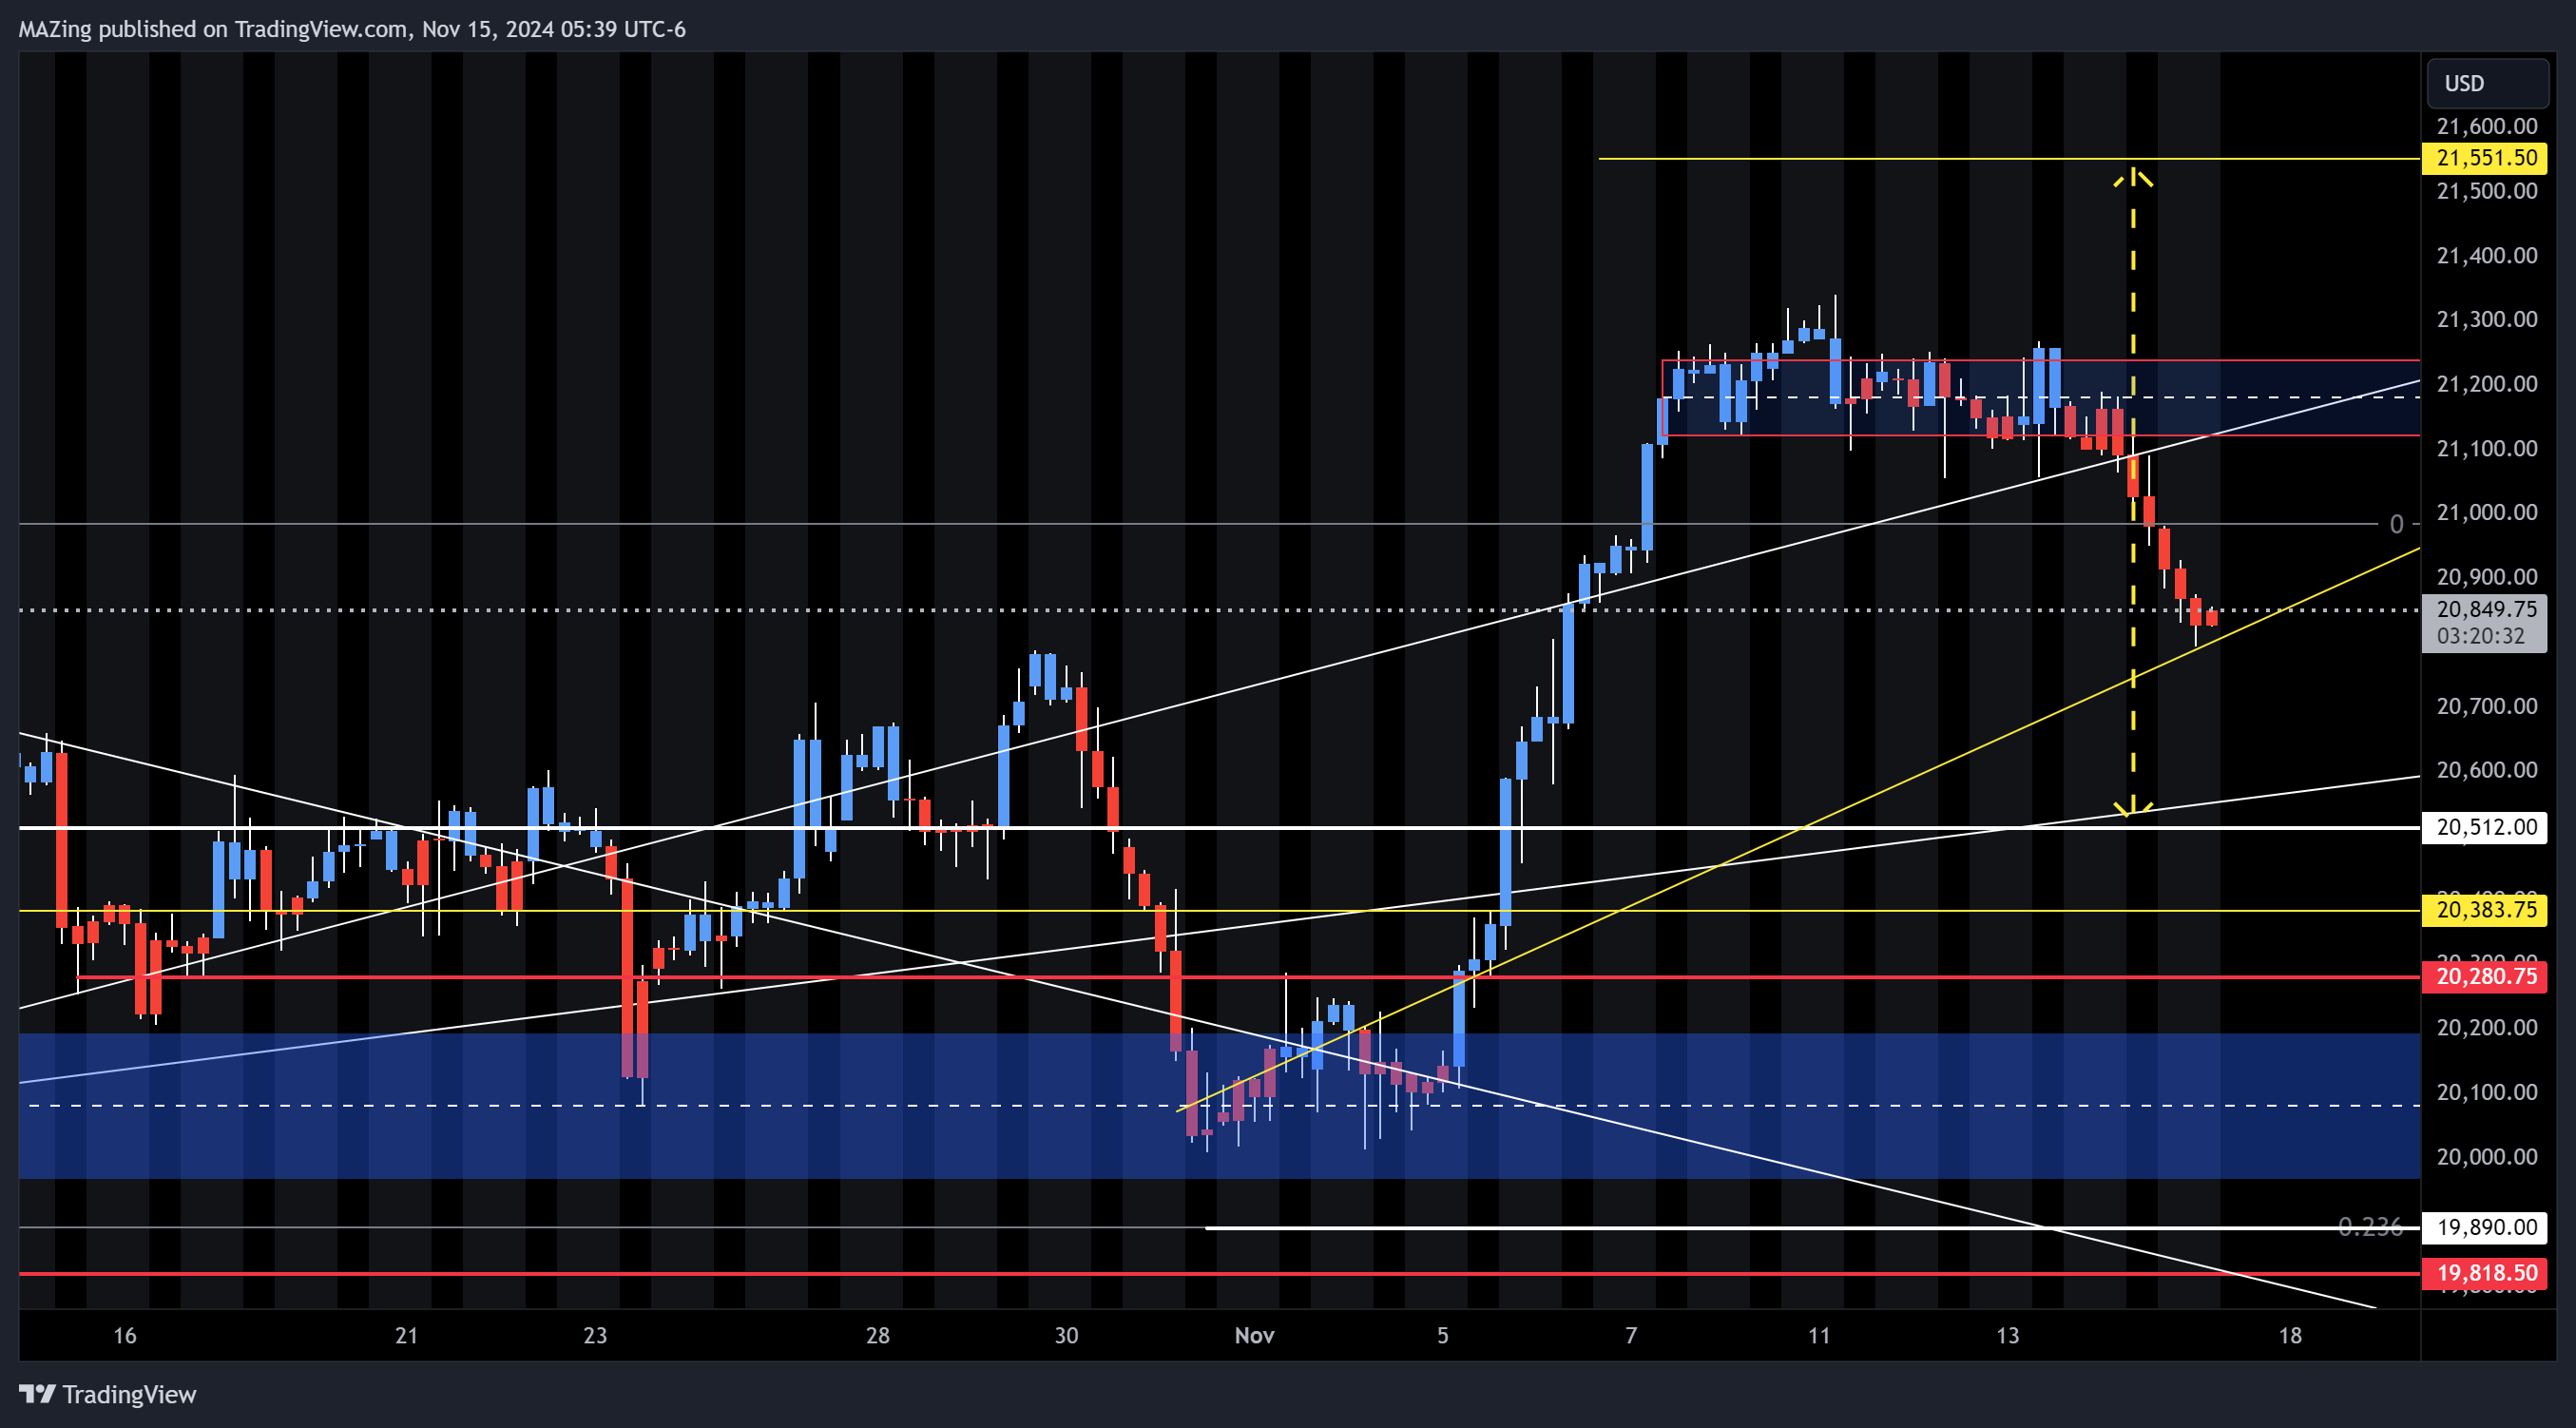The height and width of the screenshot is (1428, 2576).
Task: Click the 20,700.00 price axis label
Action: click(x=2487, y=706)
